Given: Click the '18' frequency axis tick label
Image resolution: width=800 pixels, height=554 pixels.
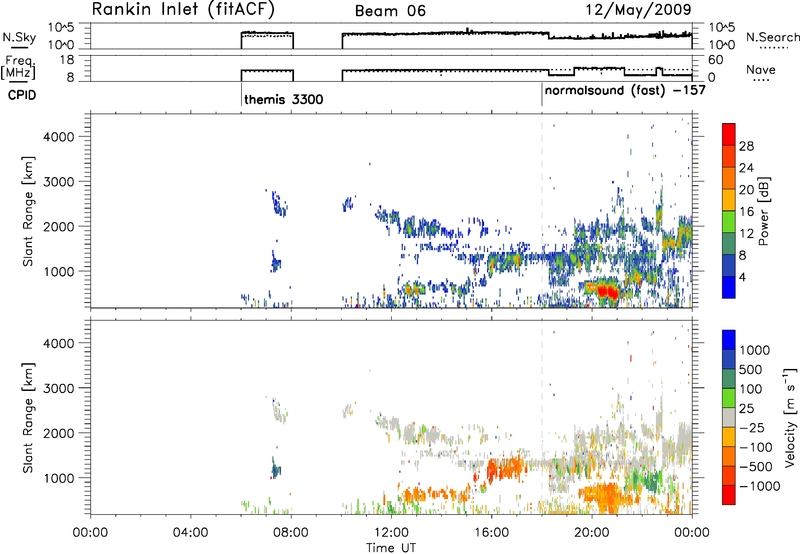Looking at the screenshot, I should click(67, 60).
